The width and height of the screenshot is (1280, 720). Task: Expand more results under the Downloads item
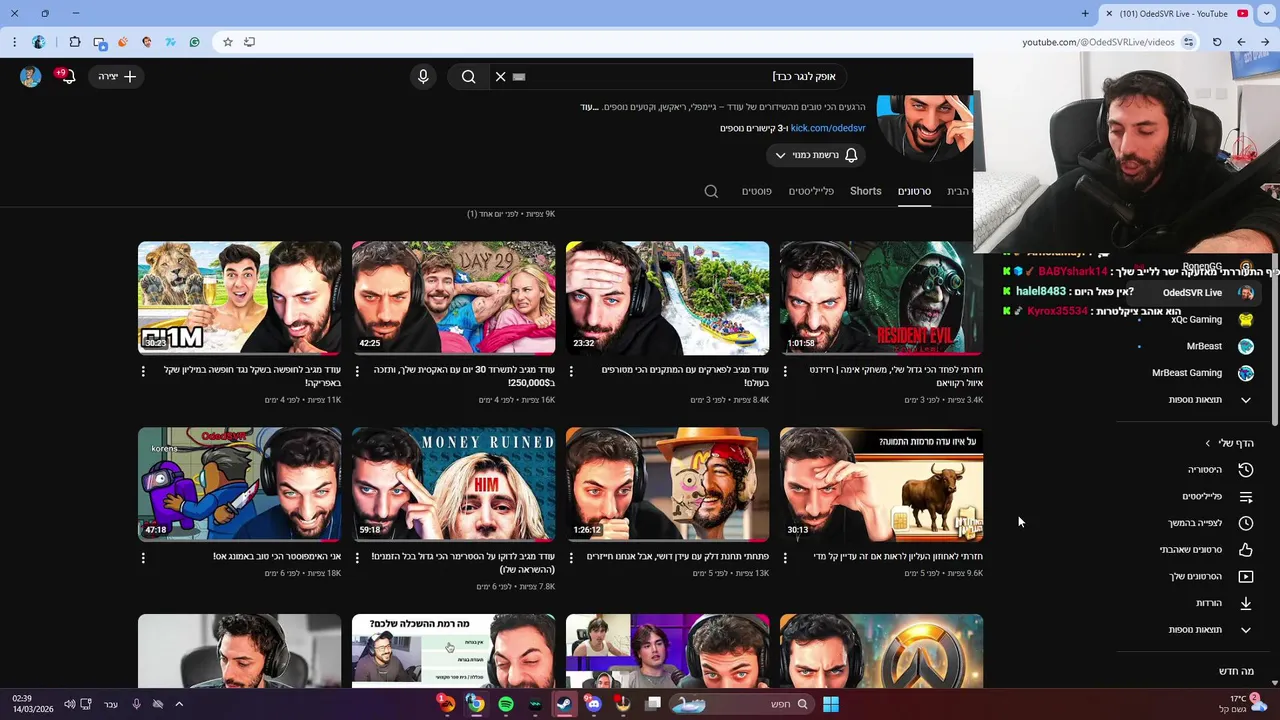pyautogui.click(x=1196, y=630)
